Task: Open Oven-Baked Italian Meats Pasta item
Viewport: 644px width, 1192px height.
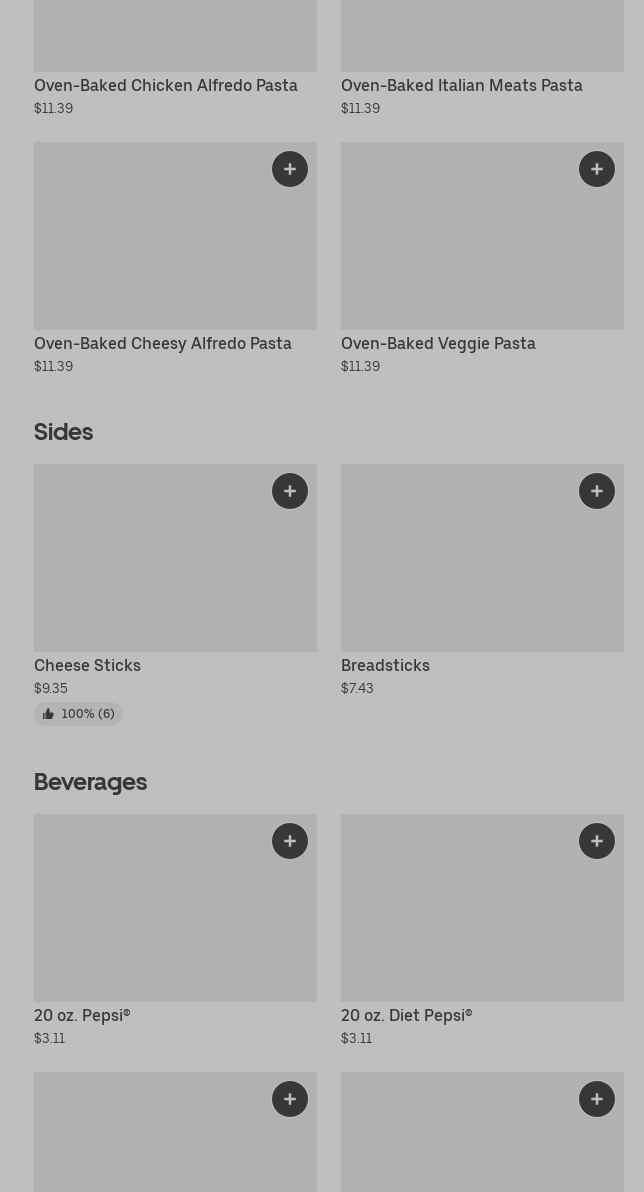Action: point(462,86)
